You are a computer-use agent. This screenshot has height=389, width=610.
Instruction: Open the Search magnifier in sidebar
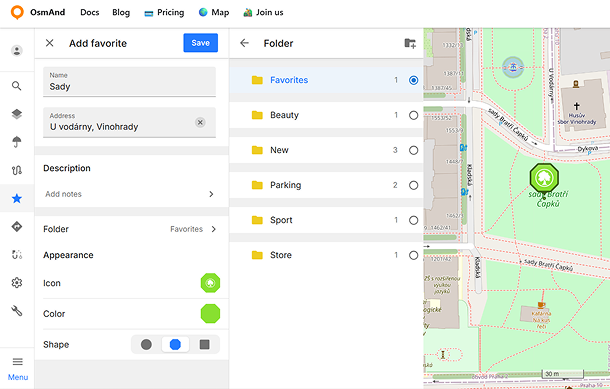16,86
